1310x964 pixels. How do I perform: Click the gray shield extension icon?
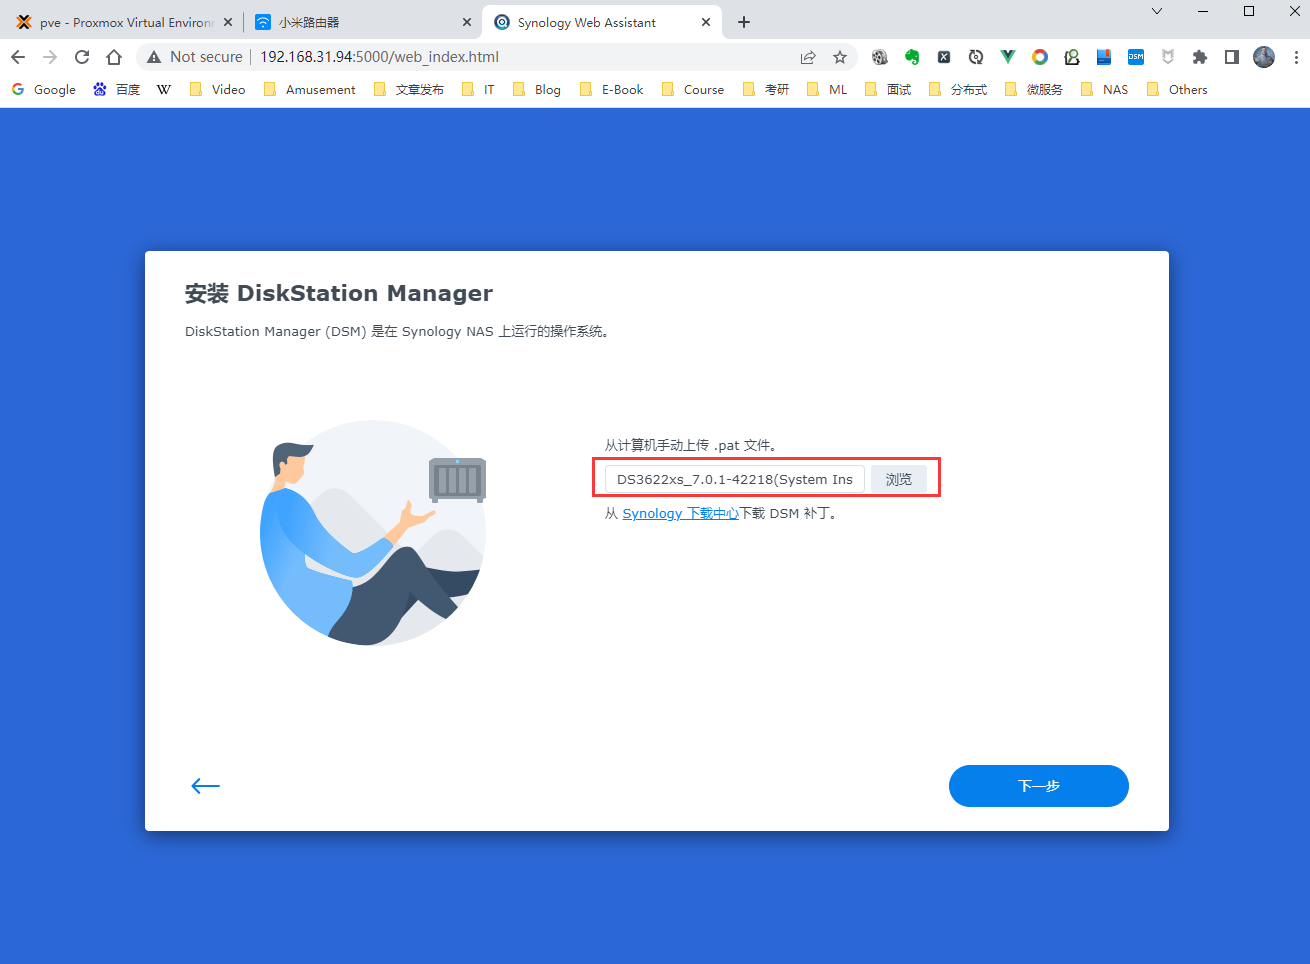click(1168, 57)
